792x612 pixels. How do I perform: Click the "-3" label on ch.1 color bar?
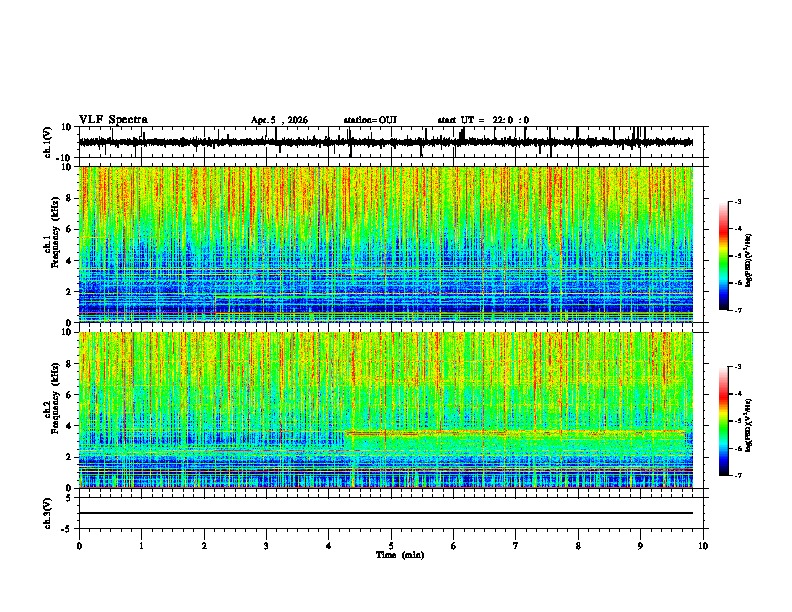737,201
